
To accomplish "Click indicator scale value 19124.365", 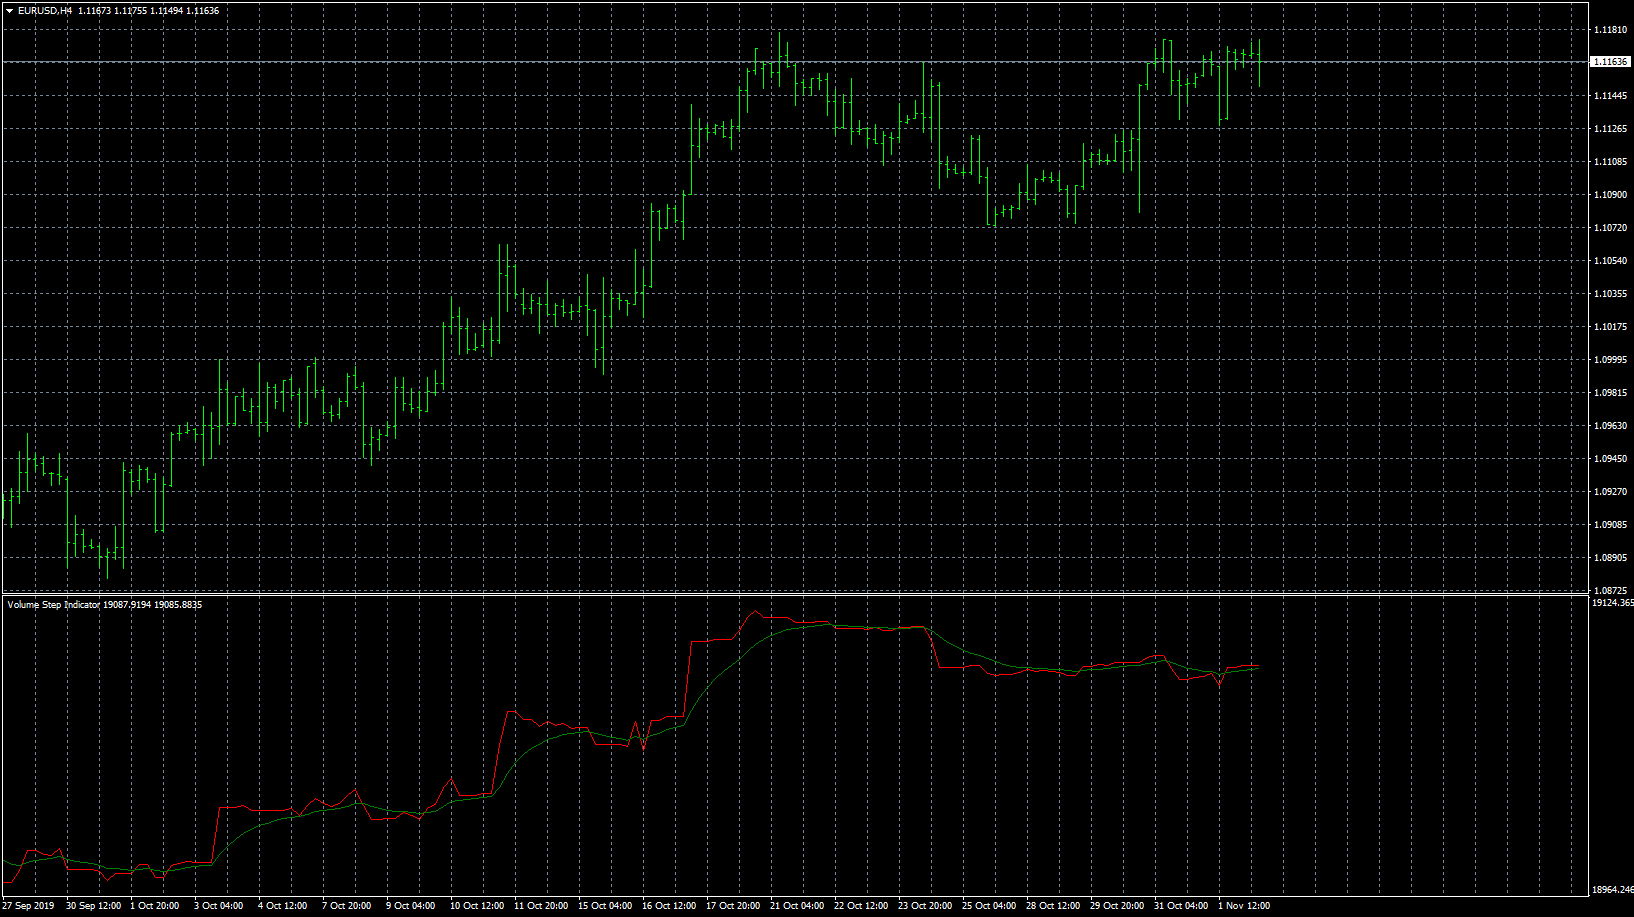I will [x=1612, y=603].
